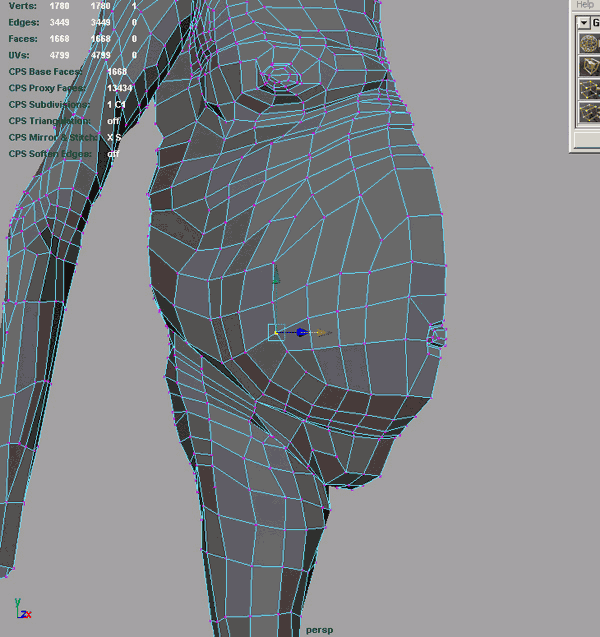Click the Edges label in the HUD
This screenshot has width=600, height=637.
24,22
